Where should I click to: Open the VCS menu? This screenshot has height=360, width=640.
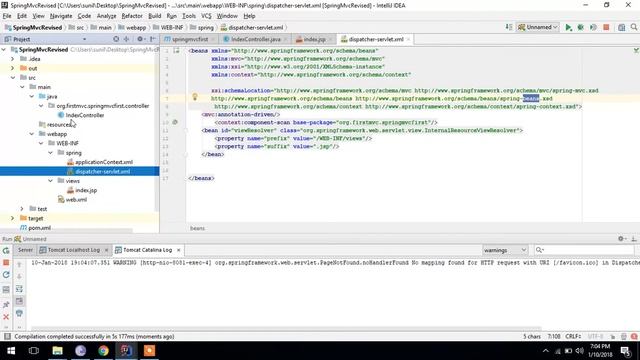(x=206, y=16)
